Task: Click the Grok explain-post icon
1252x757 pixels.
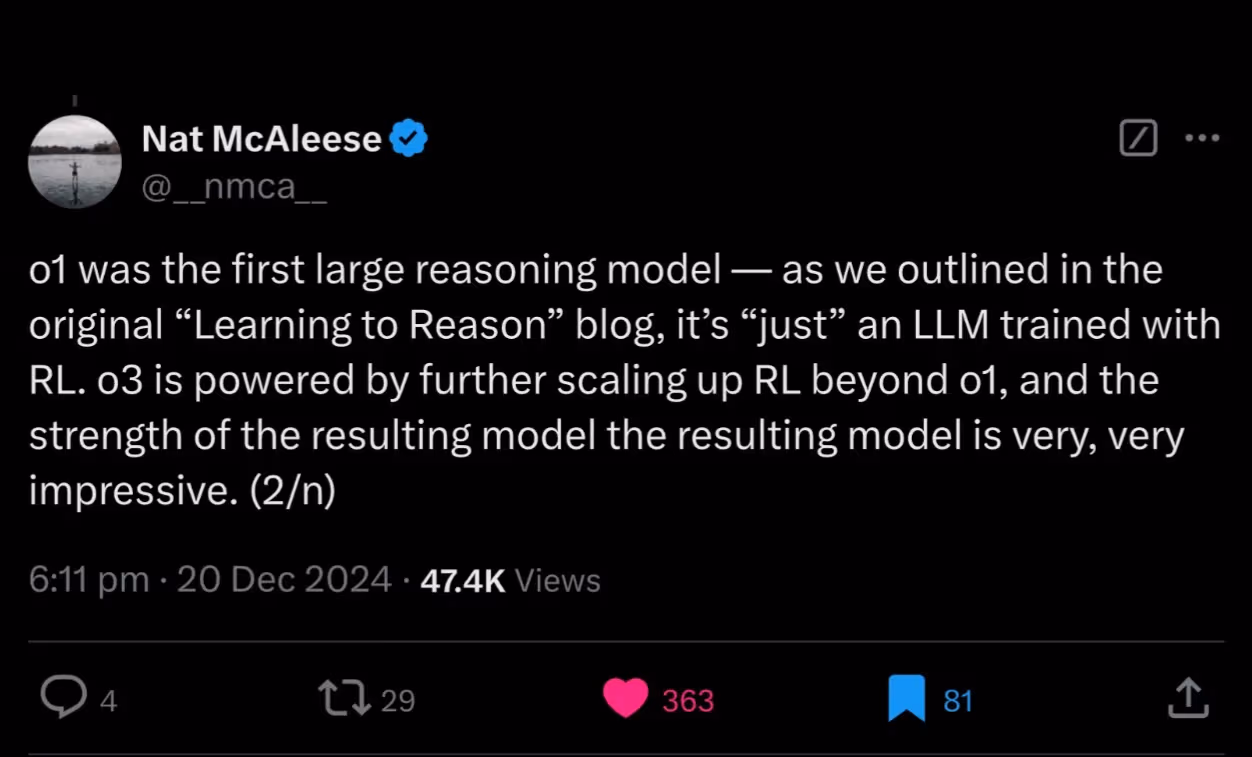Action: pyautogui.click(x=1139, y=138)
